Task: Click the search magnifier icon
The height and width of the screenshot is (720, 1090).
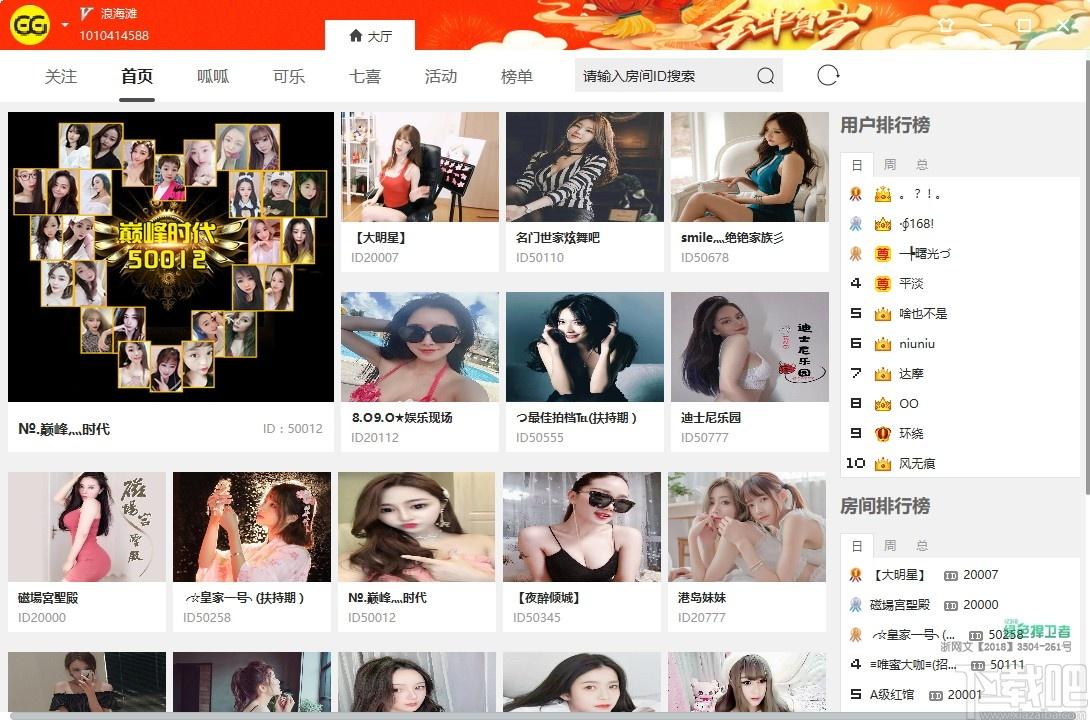Action: pos(765,76)
